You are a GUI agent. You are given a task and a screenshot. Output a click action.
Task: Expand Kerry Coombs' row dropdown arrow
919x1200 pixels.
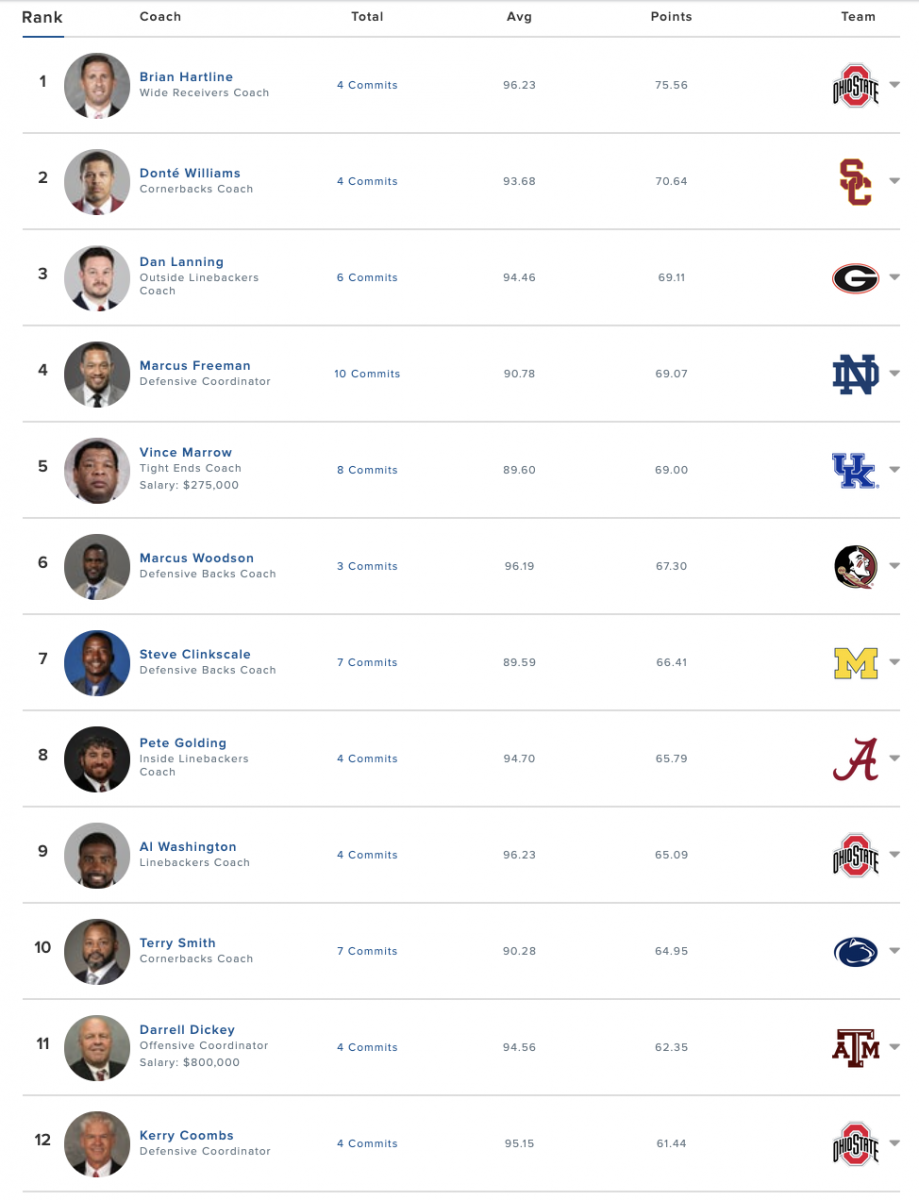point(894,1143)
